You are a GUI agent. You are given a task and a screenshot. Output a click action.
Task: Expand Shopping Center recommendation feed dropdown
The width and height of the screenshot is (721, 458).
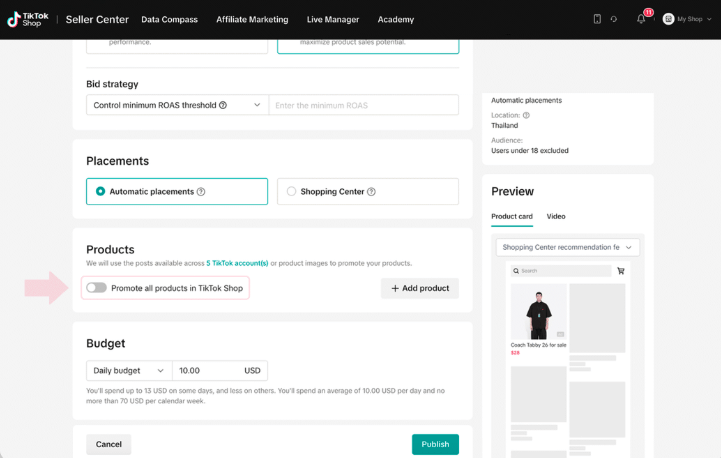pos(567,247)
